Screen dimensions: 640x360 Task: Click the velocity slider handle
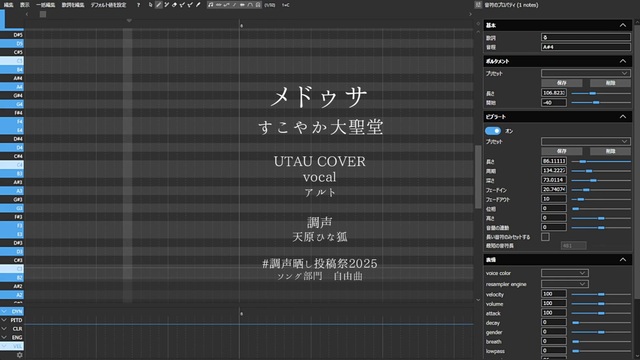coord(601,294)
